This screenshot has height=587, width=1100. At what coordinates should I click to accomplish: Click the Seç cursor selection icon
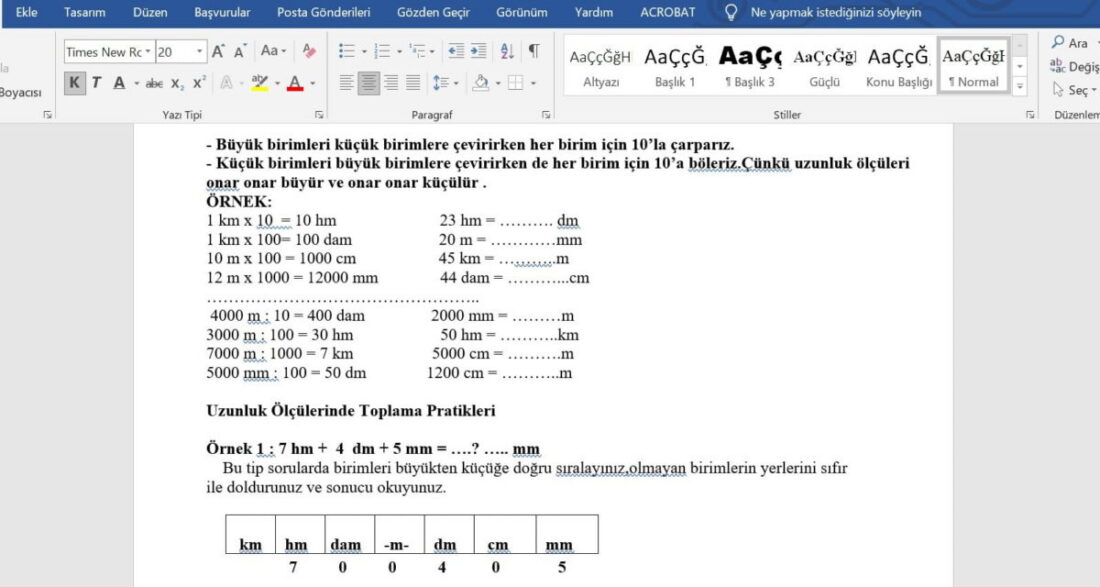[1058, 90]
